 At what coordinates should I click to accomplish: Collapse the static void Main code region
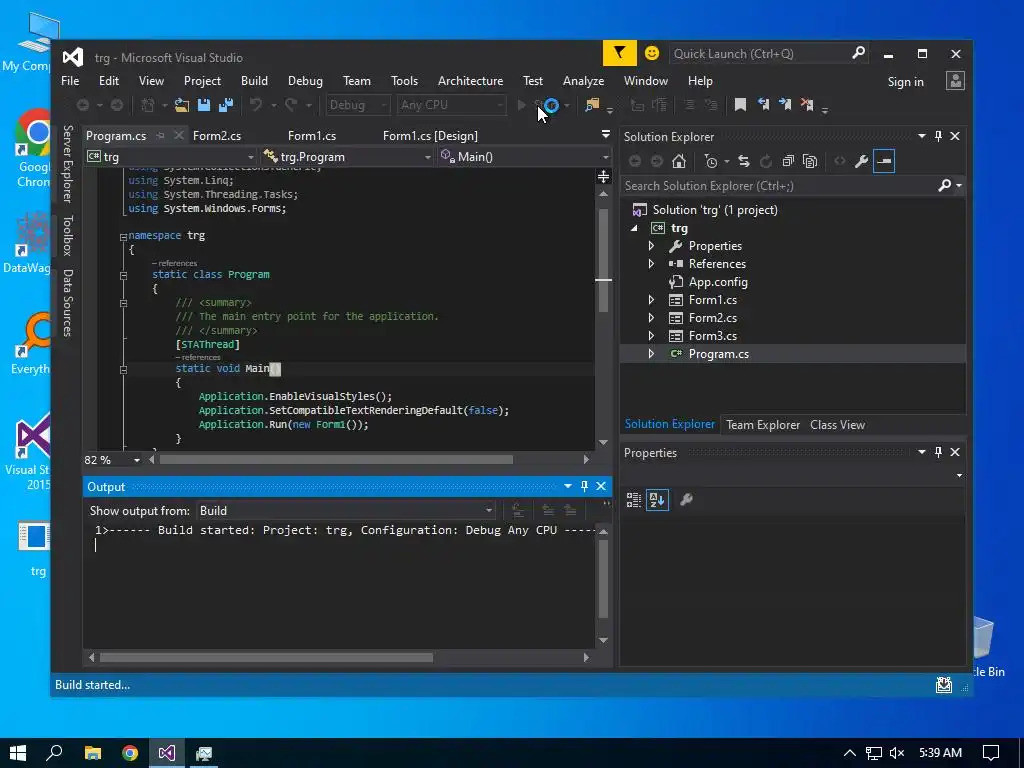click(123, 370)
